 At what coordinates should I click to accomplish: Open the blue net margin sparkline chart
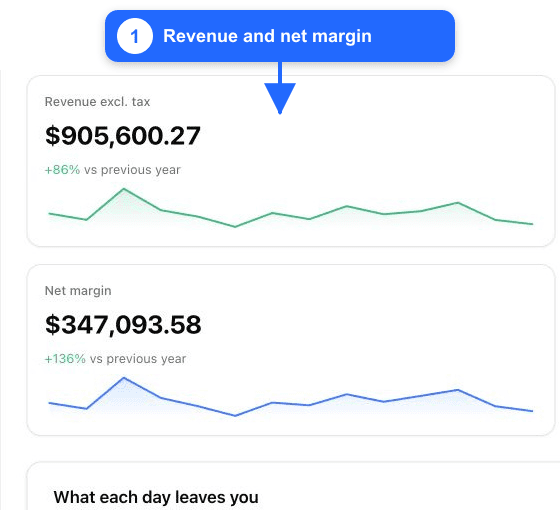[x=291, y=397]
